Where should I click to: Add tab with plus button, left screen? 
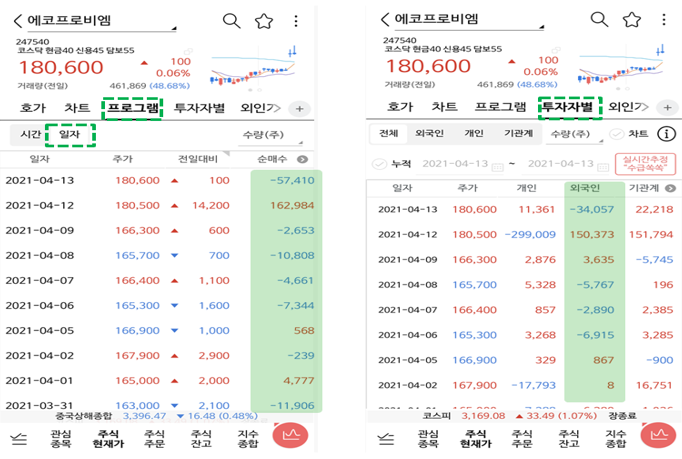[299, 109]
